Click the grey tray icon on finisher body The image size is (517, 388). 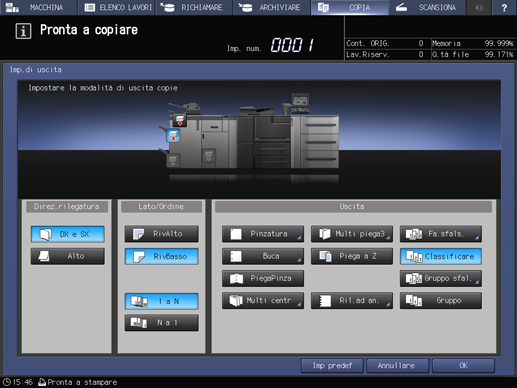coord(209,155)
